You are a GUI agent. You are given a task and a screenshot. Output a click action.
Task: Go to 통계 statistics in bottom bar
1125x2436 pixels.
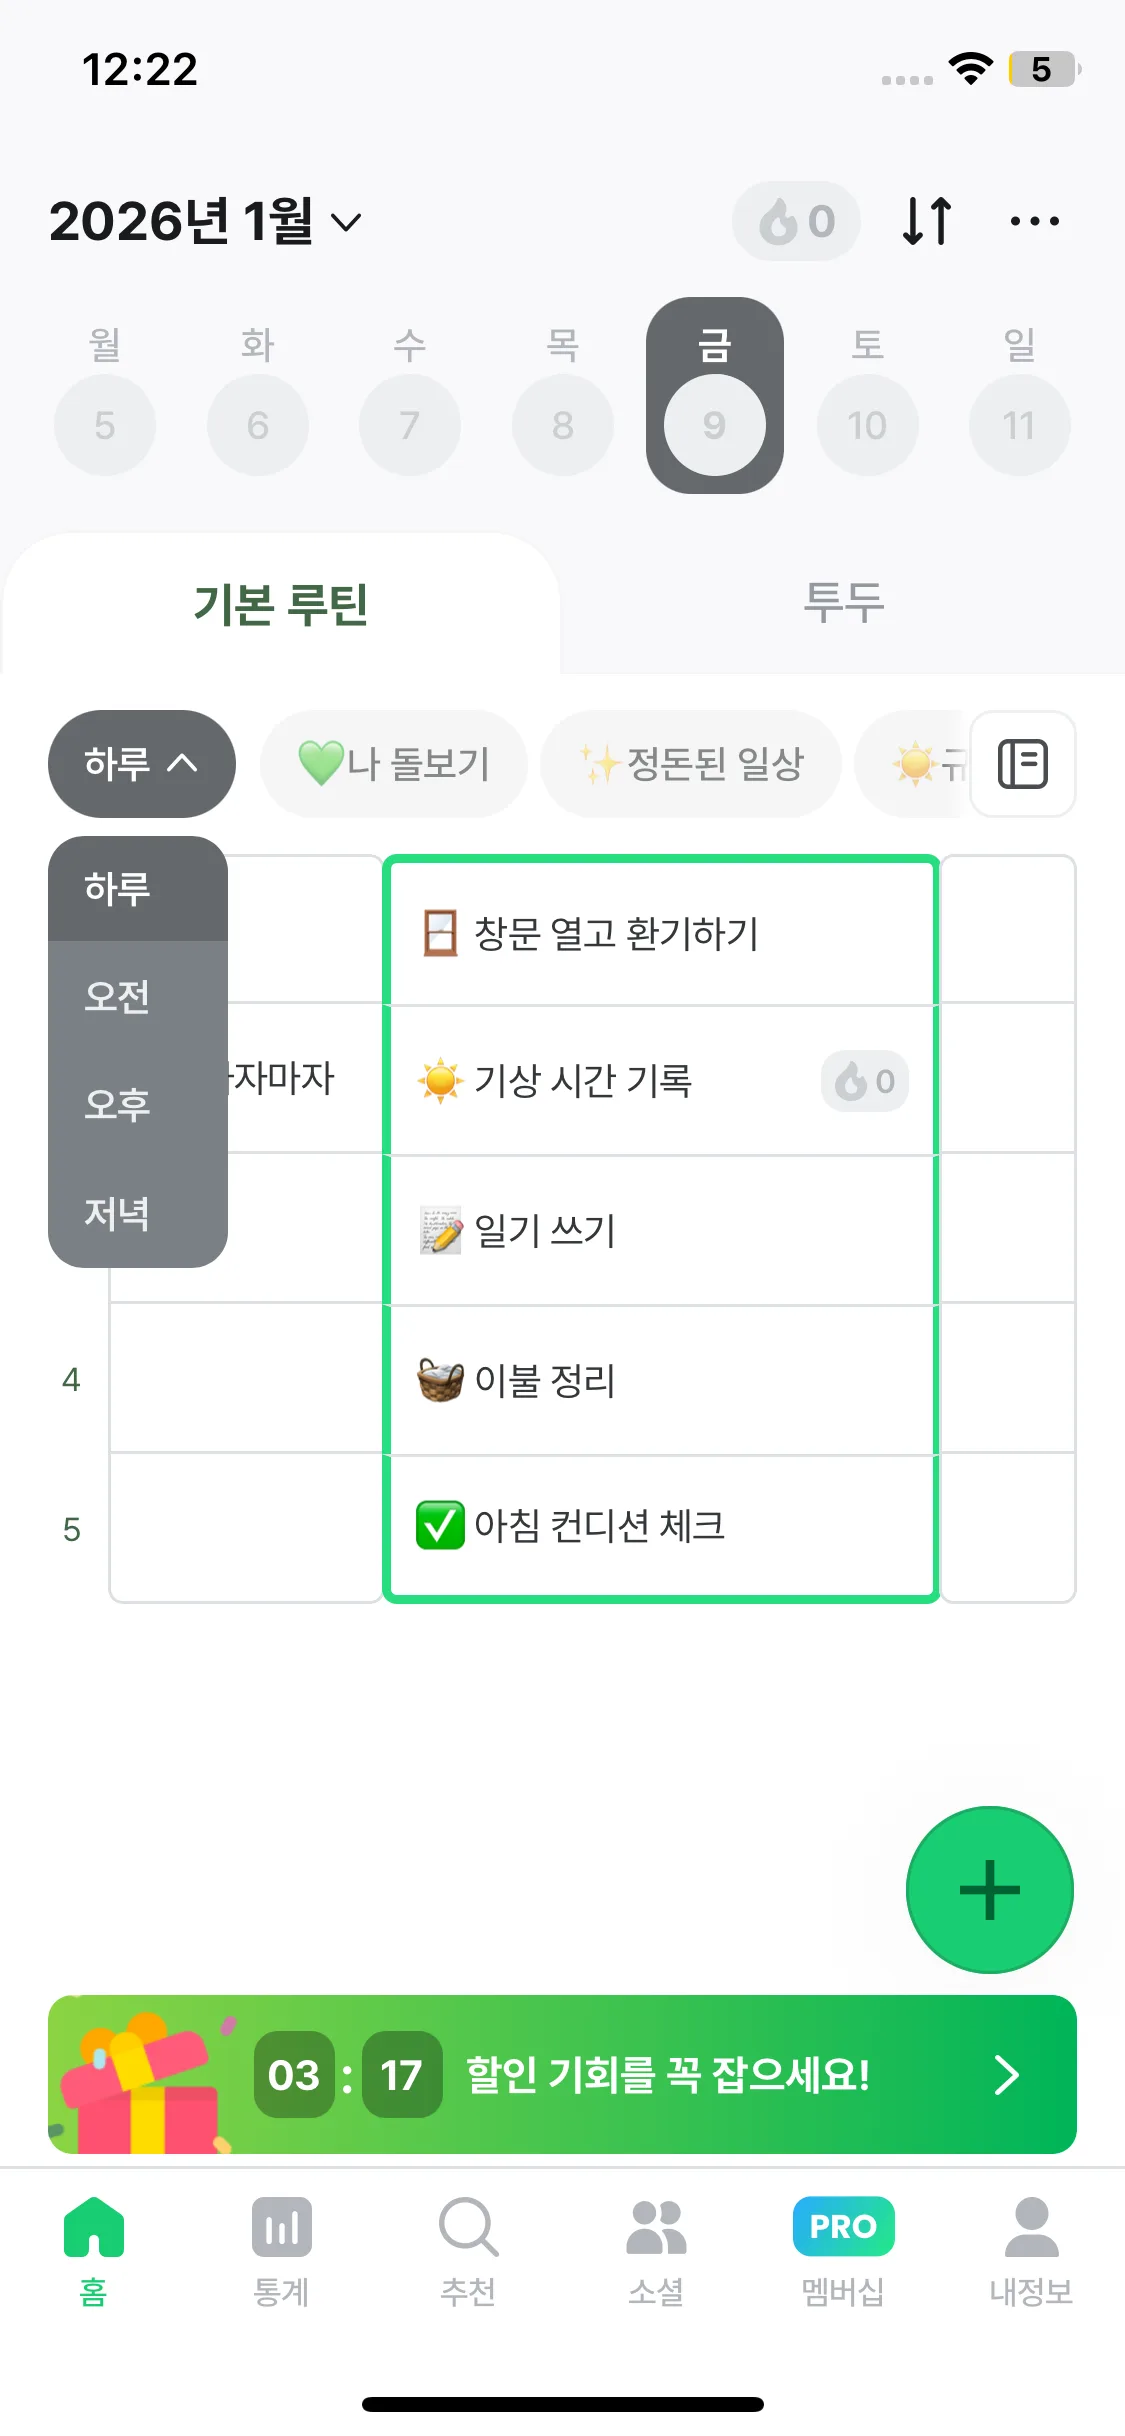[x=281, y=2249]
